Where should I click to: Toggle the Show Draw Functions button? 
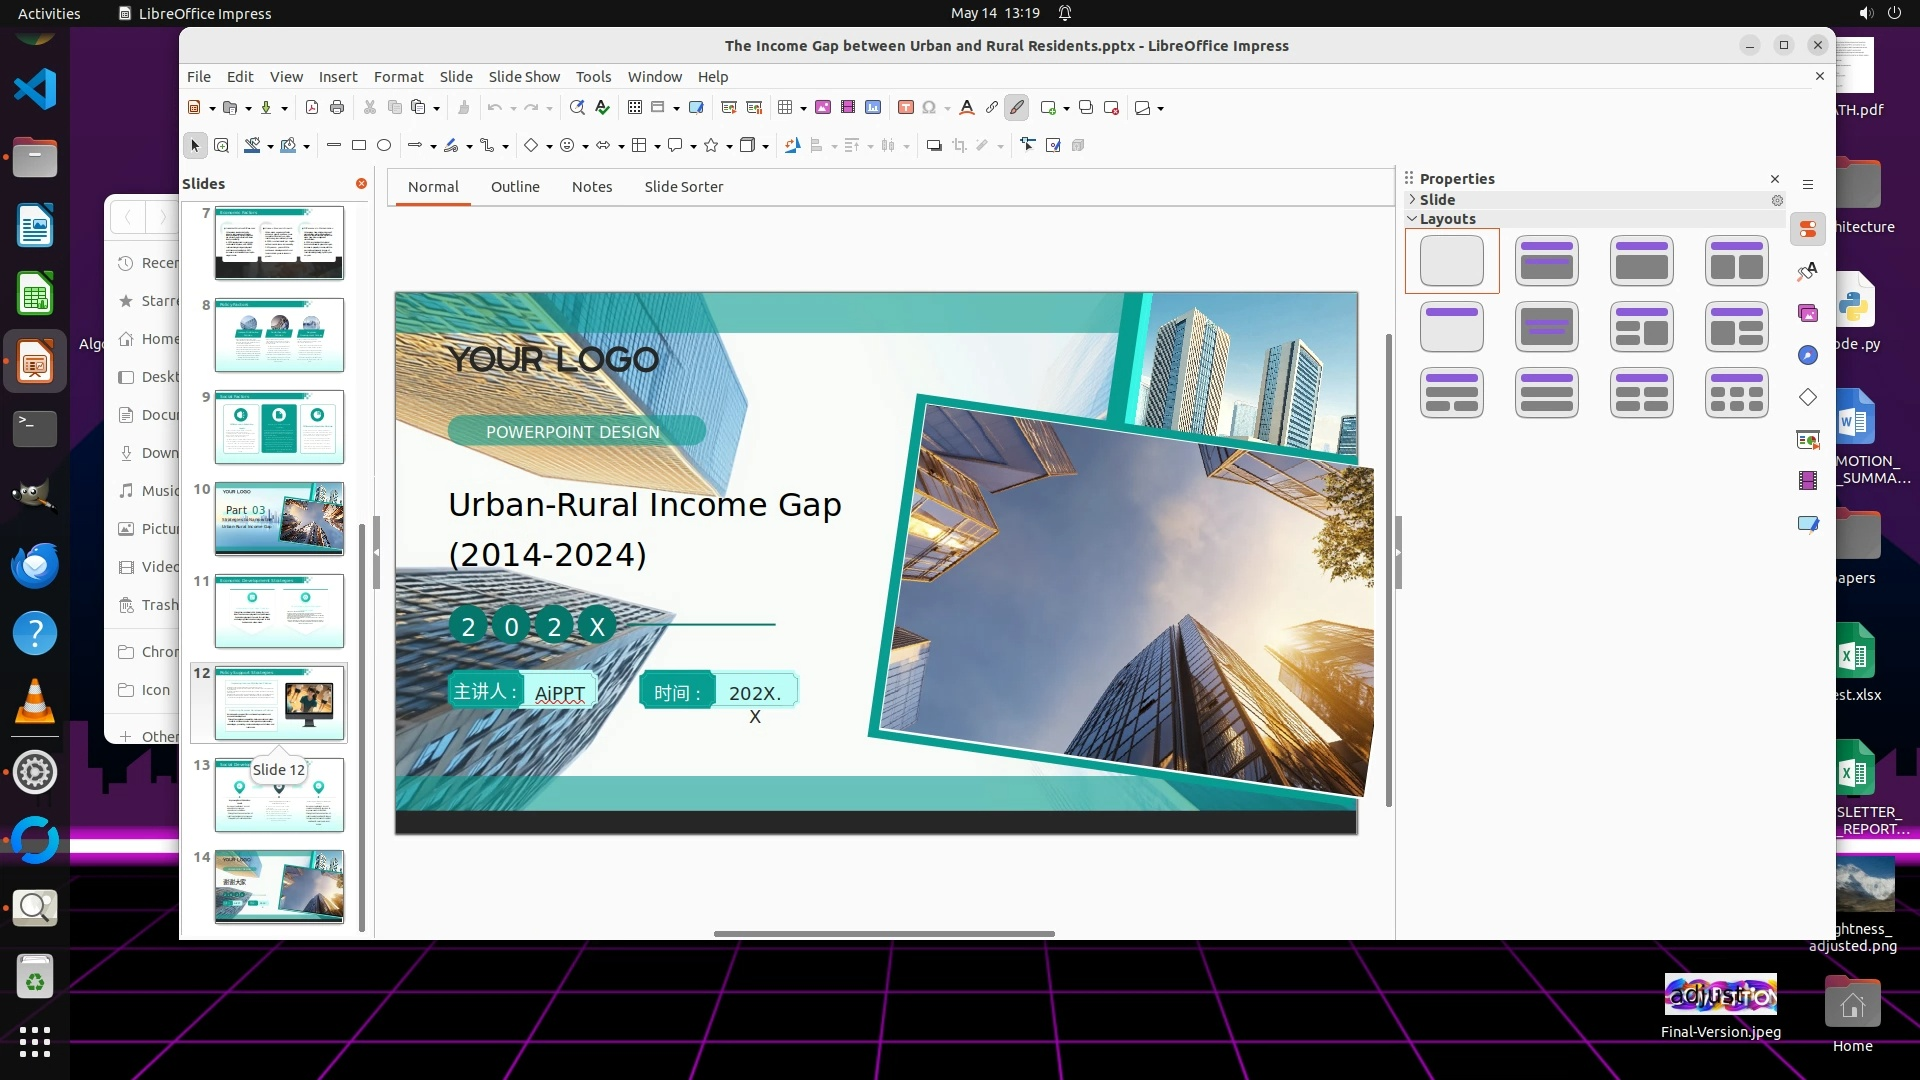(x=1017, y=108)
